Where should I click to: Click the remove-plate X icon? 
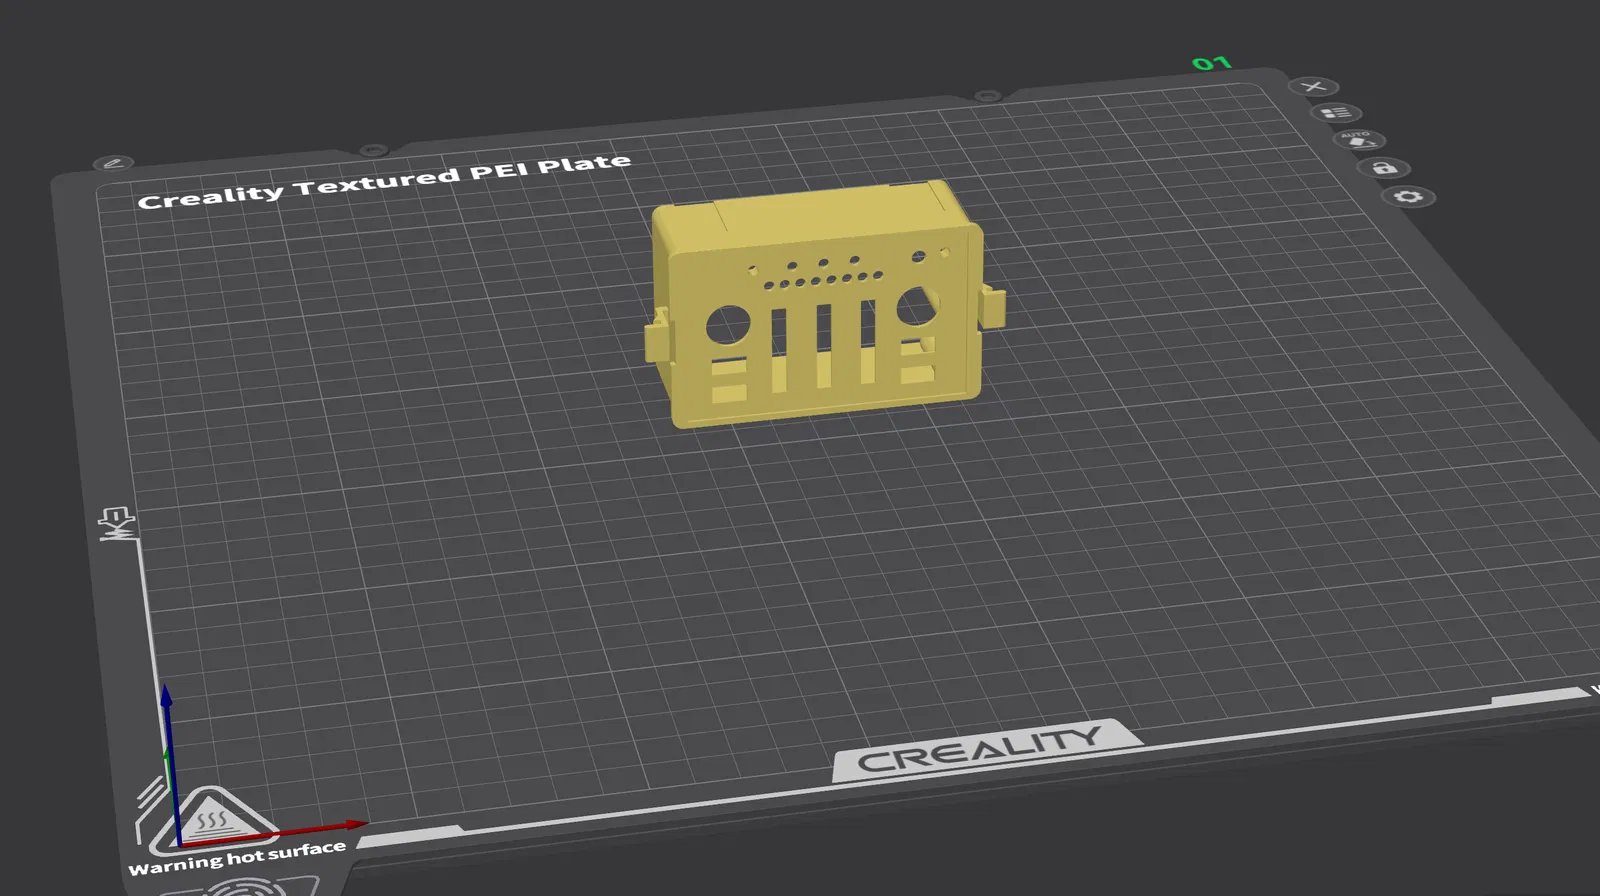pyautogui.click(x=1313, y=87)
